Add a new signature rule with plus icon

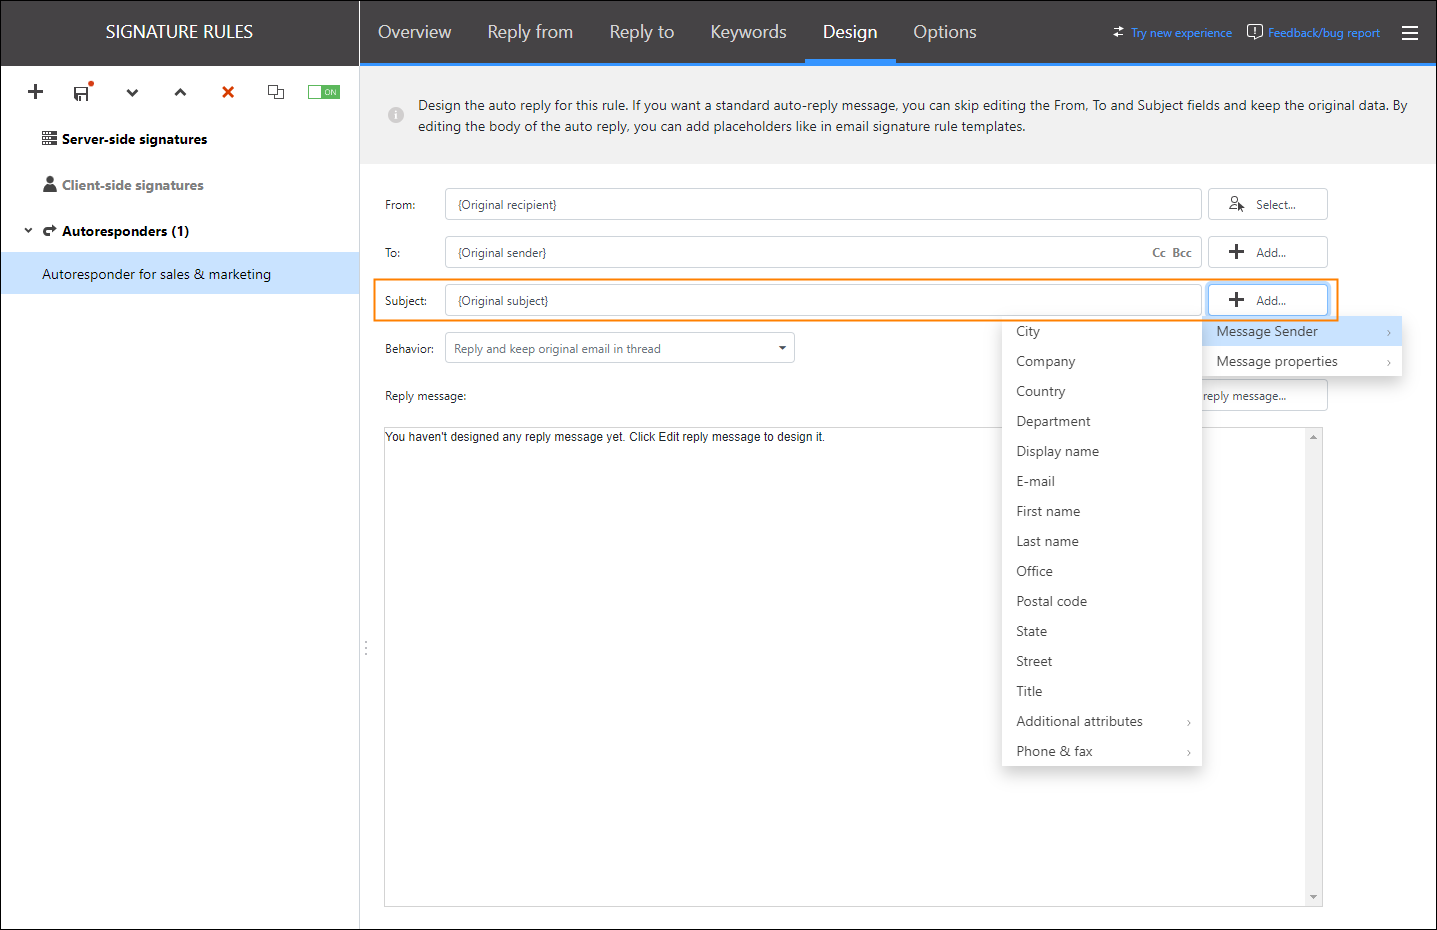[35, 92]
